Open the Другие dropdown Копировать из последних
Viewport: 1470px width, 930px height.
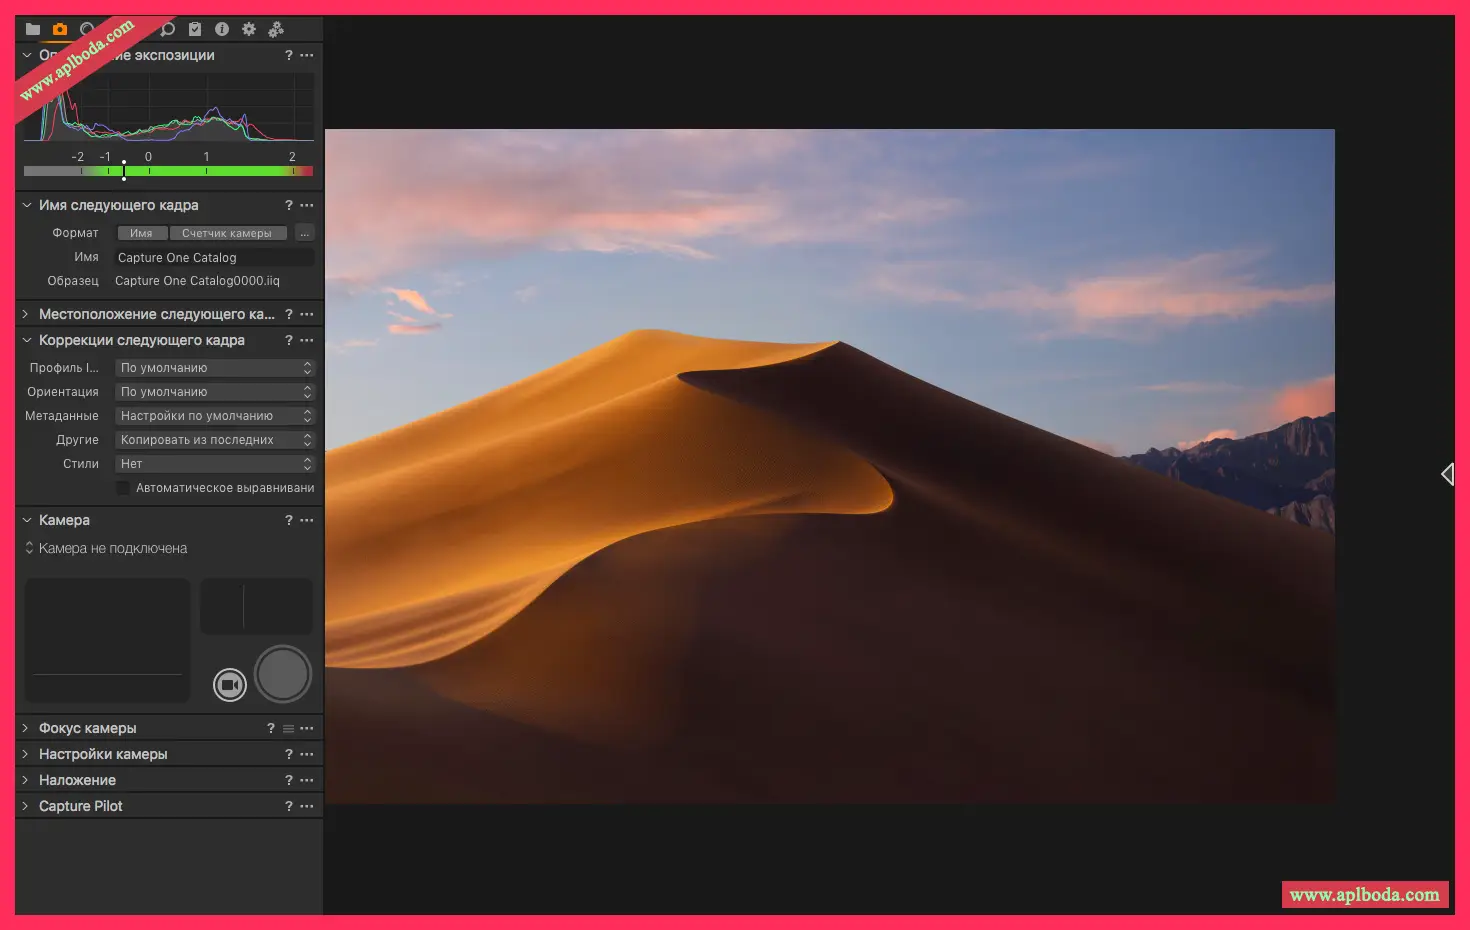click(214, 439)
